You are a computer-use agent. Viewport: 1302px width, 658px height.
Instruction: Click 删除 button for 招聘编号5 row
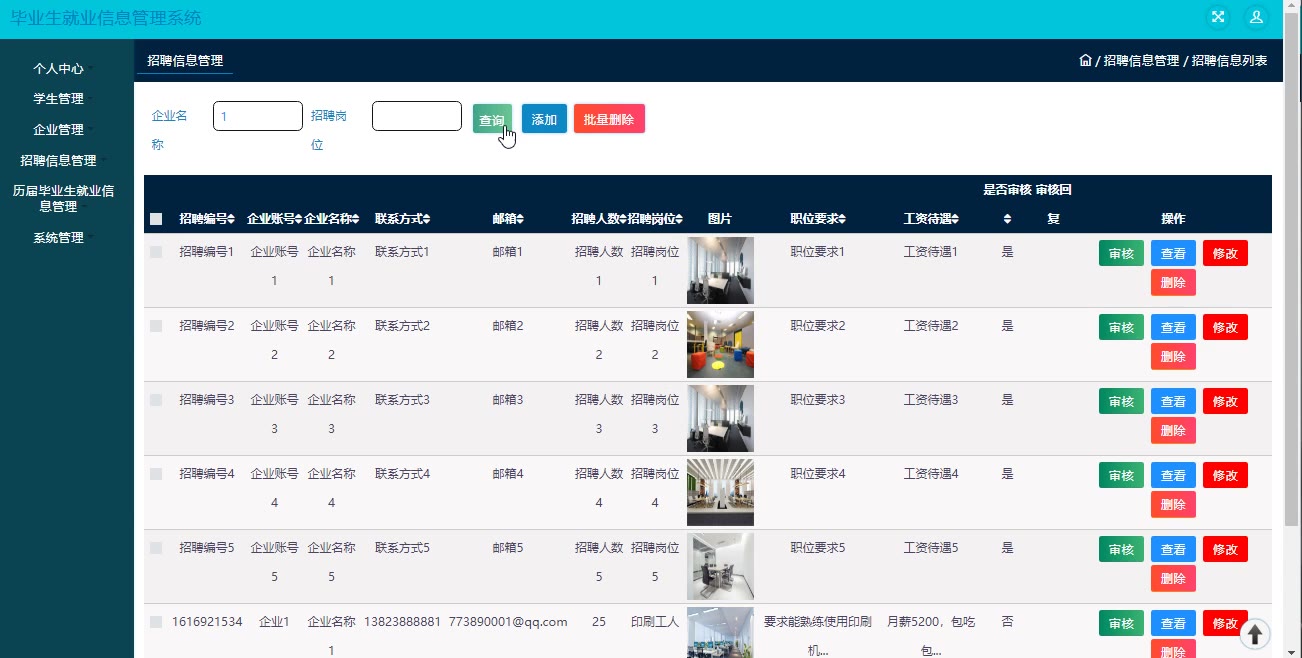click(x=1173, y=578)
